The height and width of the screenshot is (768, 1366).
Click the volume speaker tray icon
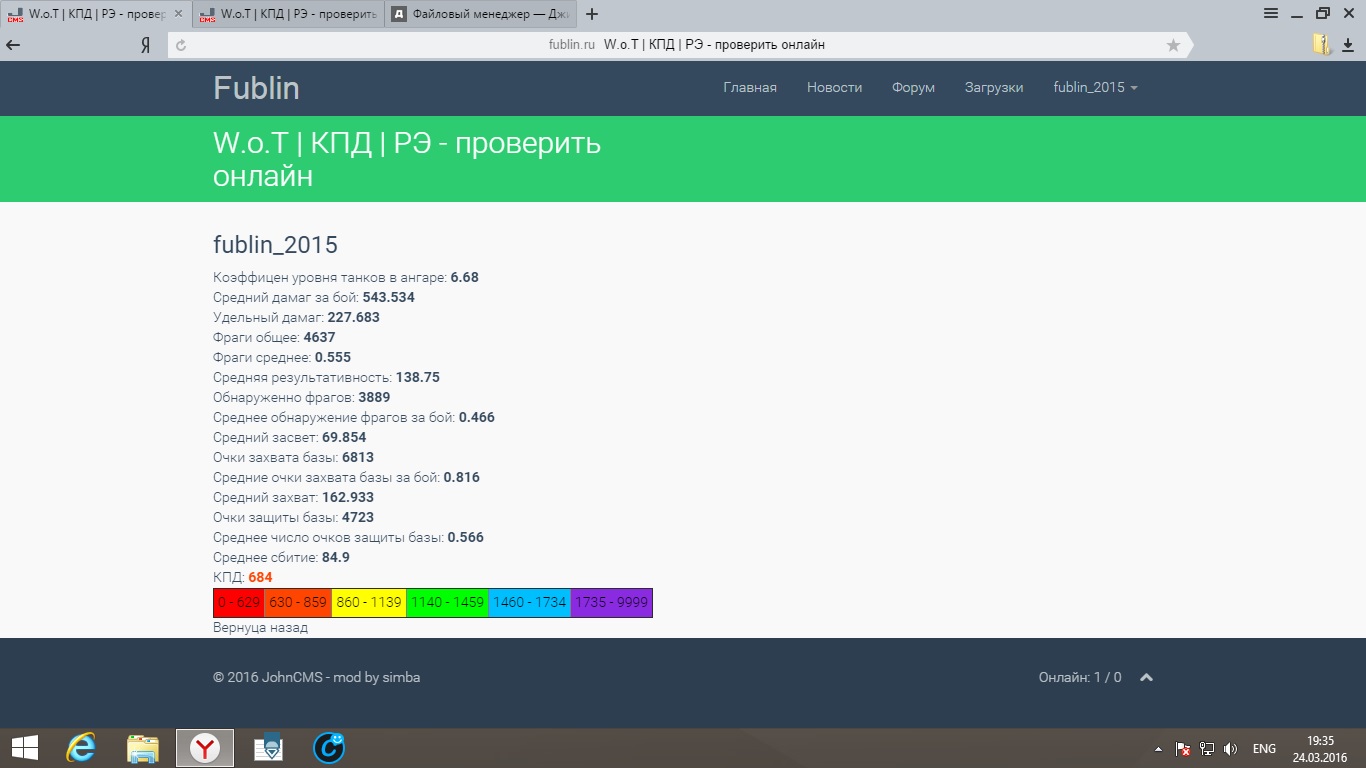1230,748
